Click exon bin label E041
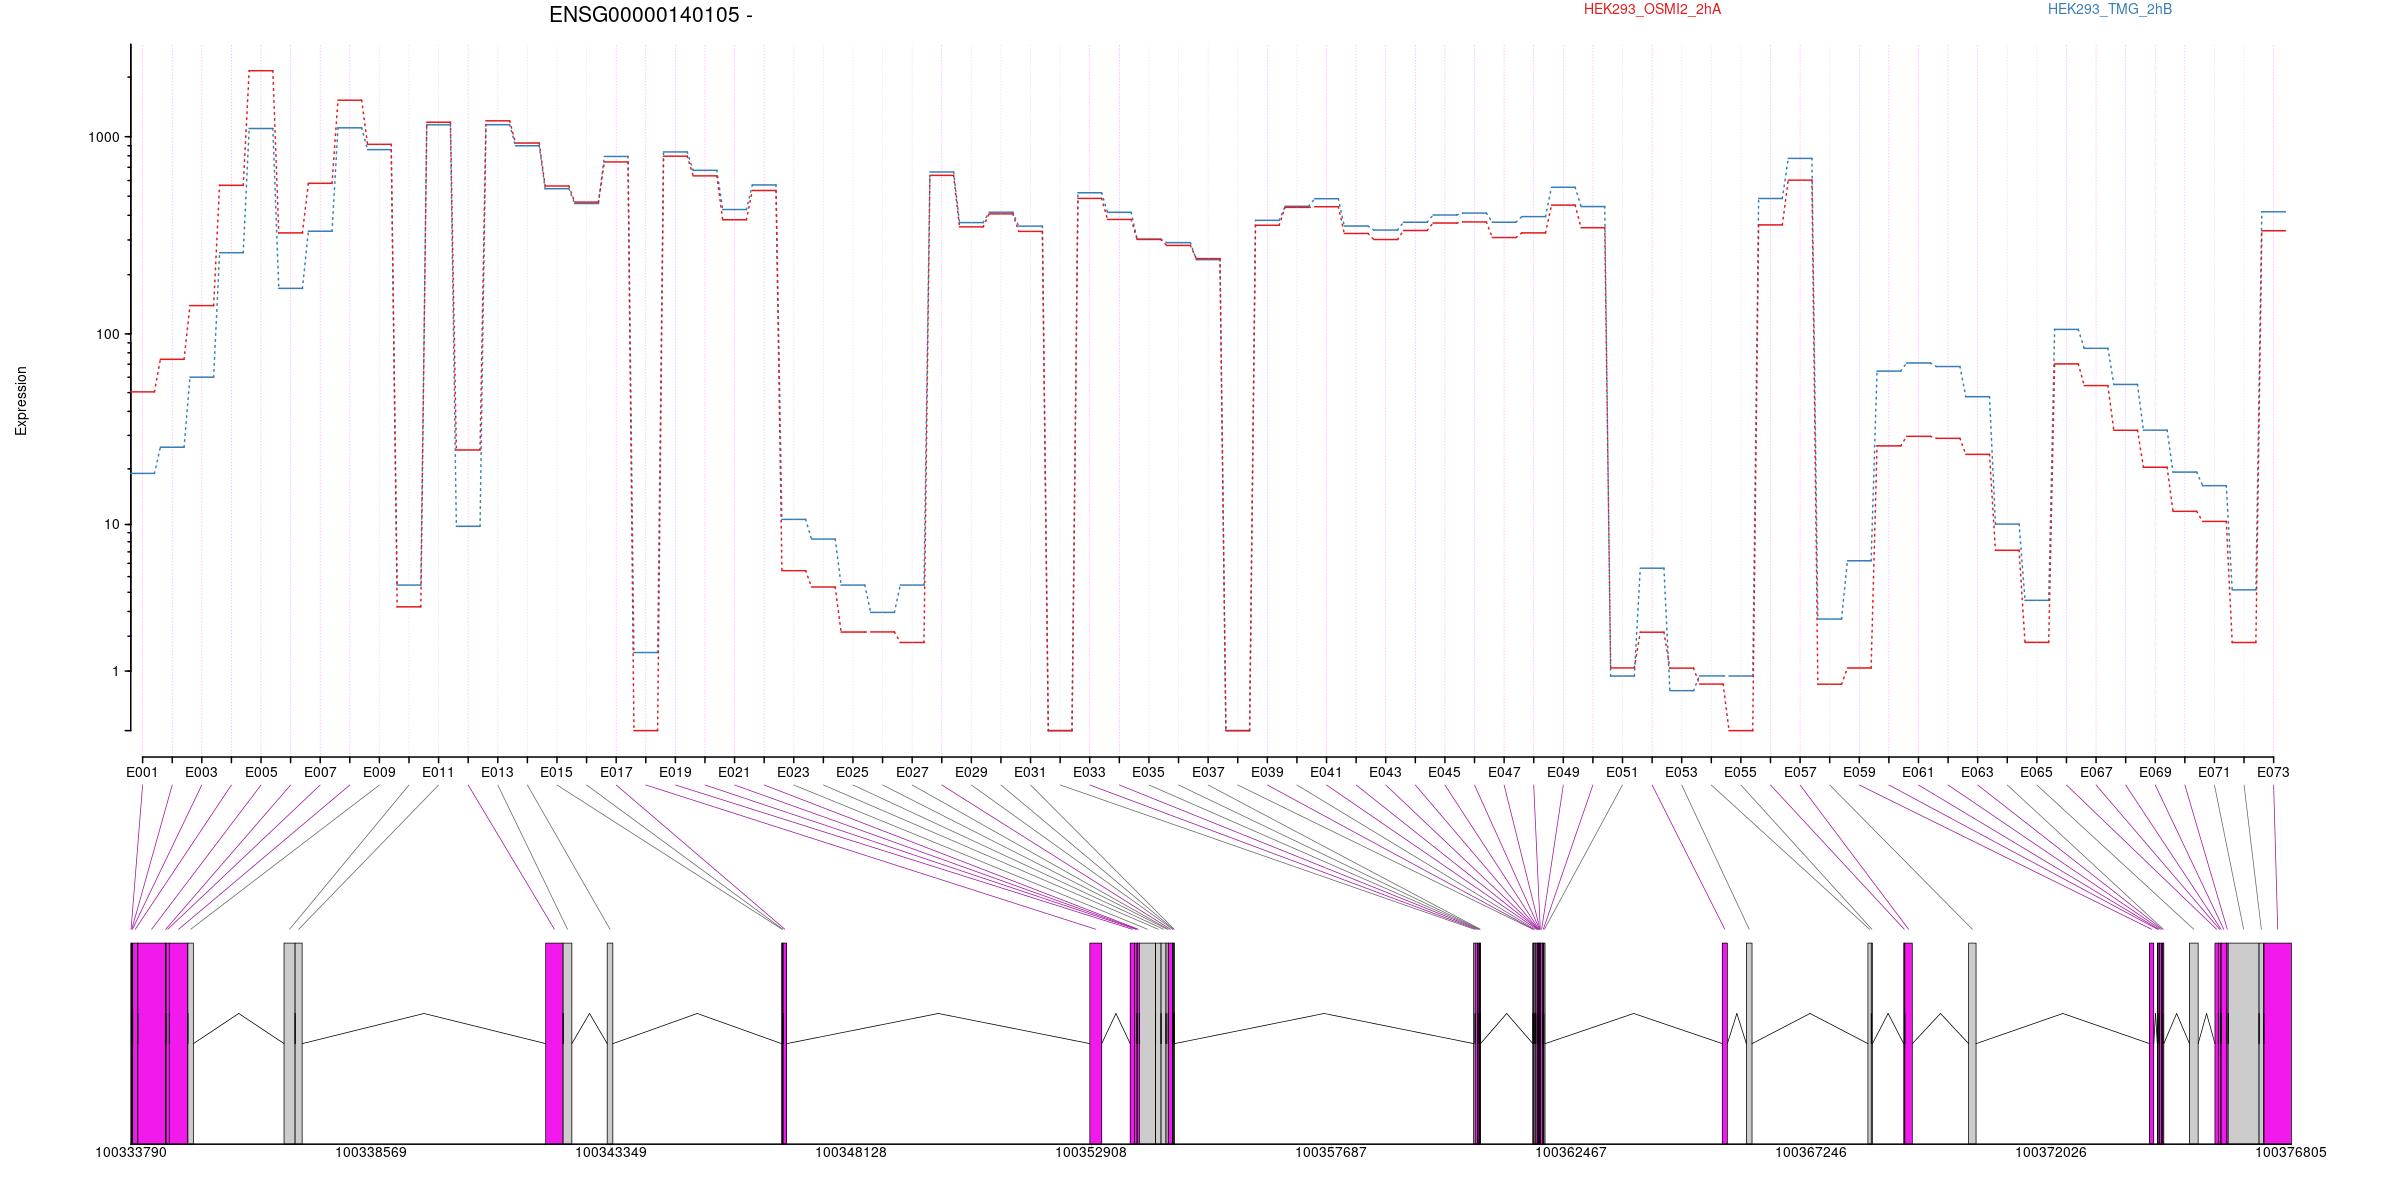The image size is (2400, 1200). 1326,772
